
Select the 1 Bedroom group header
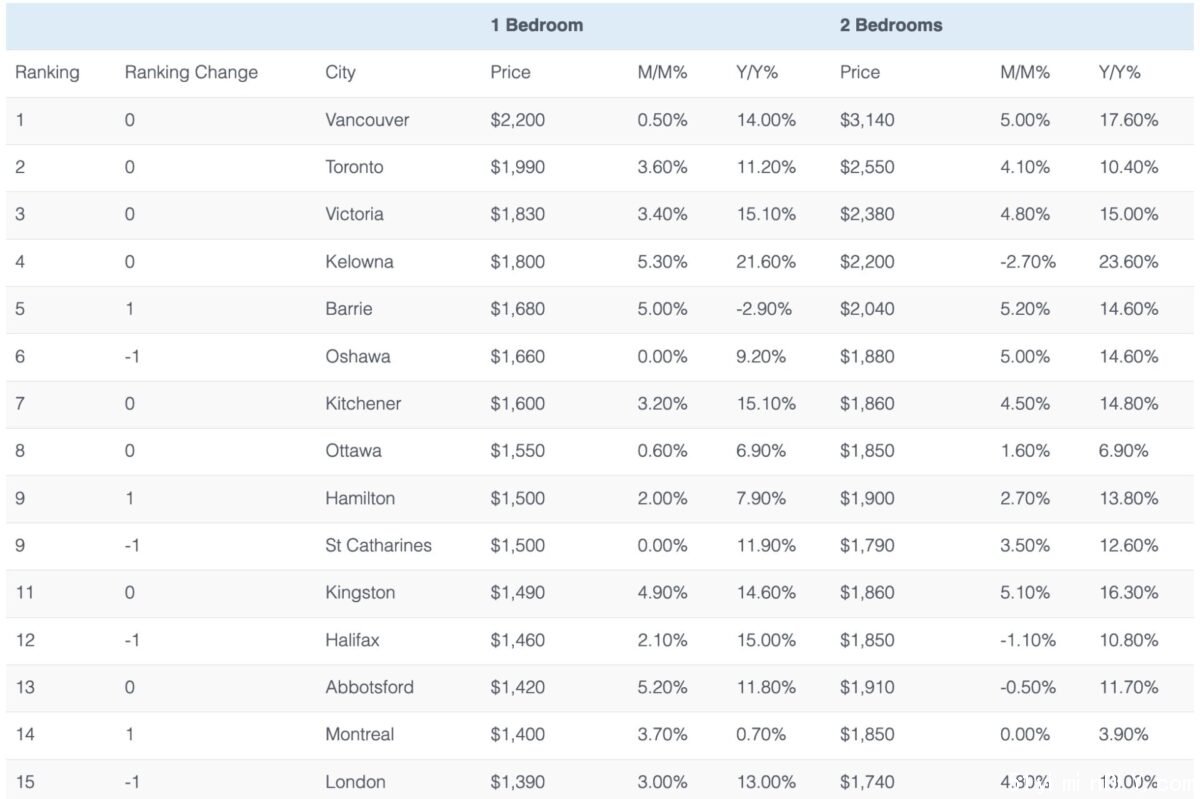[537, 25]
